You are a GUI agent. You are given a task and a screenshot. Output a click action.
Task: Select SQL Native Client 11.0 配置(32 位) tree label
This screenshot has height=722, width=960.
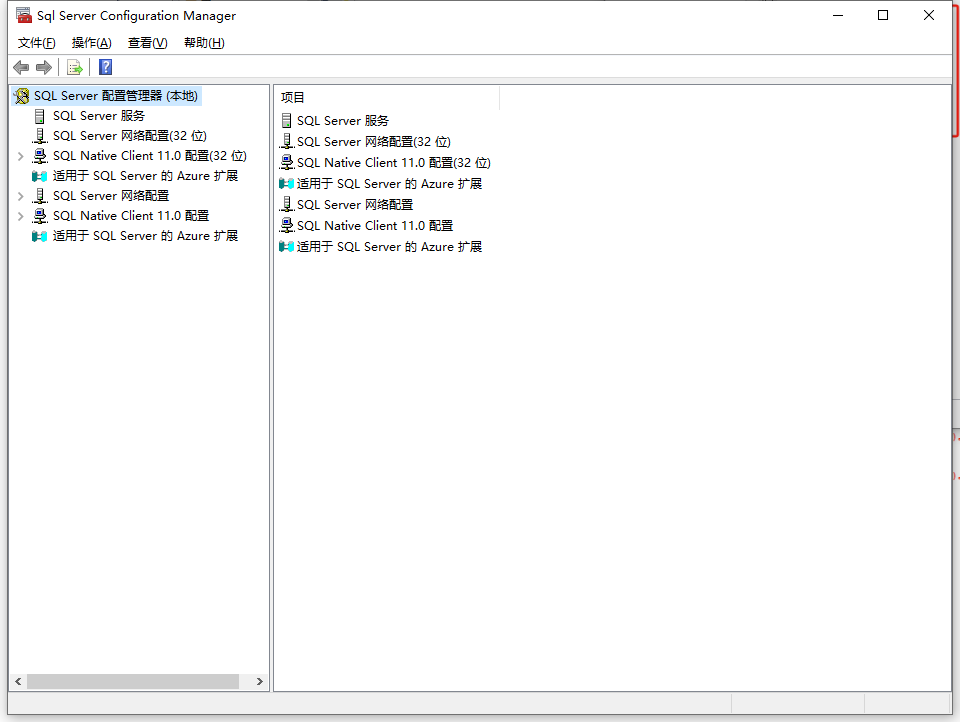pos(149,156)
